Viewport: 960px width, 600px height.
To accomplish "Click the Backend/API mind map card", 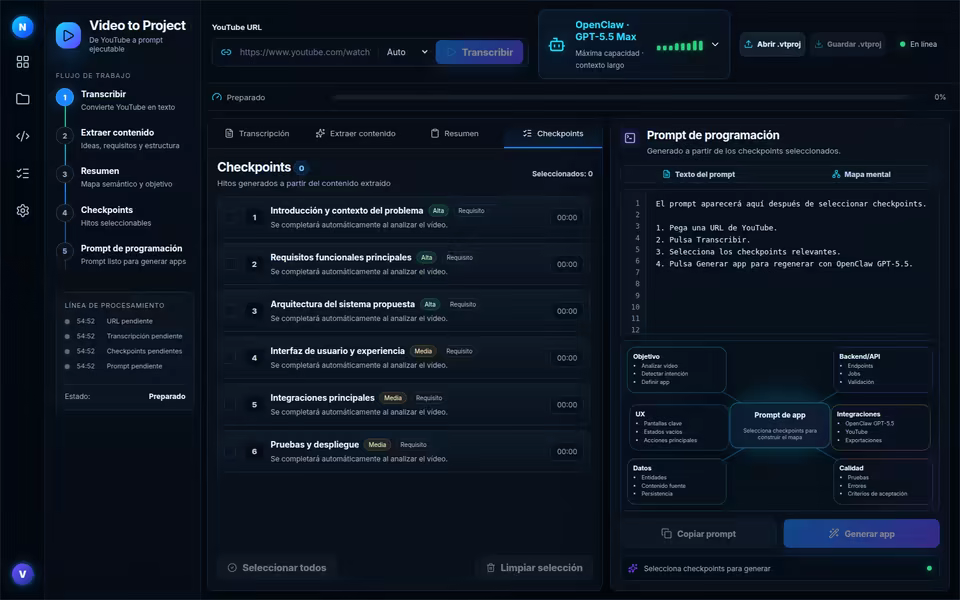I will 883,370.
